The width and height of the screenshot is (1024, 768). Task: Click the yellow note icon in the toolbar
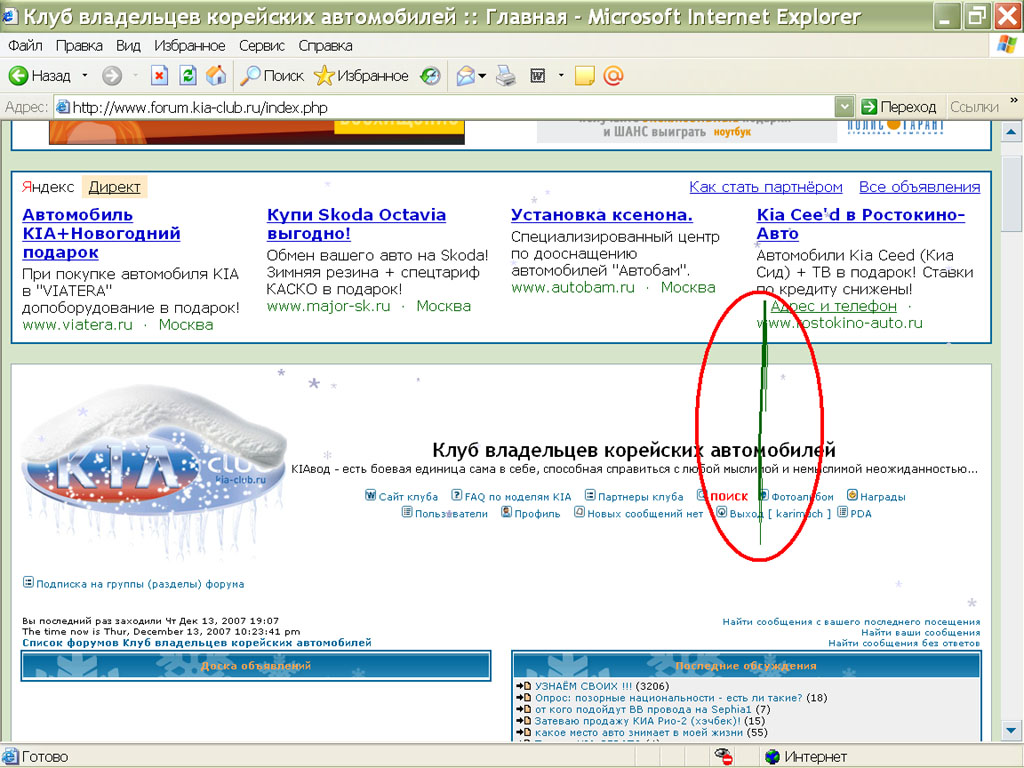(x=585, y=76)
